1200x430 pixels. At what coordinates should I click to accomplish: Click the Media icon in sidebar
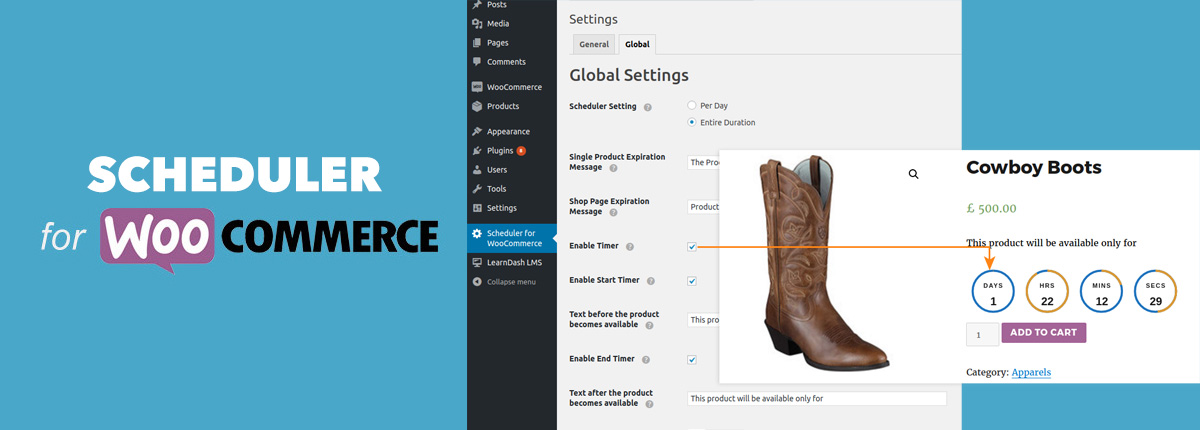[477, 23]
